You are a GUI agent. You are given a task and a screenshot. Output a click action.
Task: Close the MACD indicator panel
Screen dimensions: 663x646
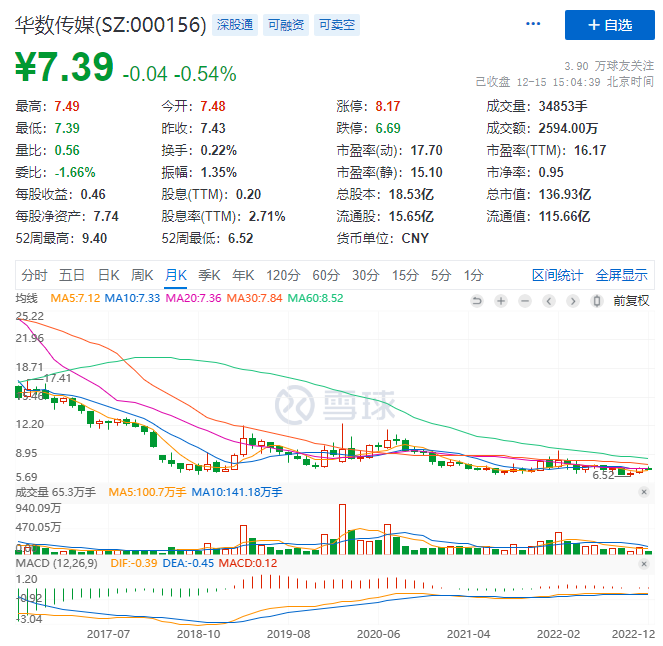pos(644,564)
